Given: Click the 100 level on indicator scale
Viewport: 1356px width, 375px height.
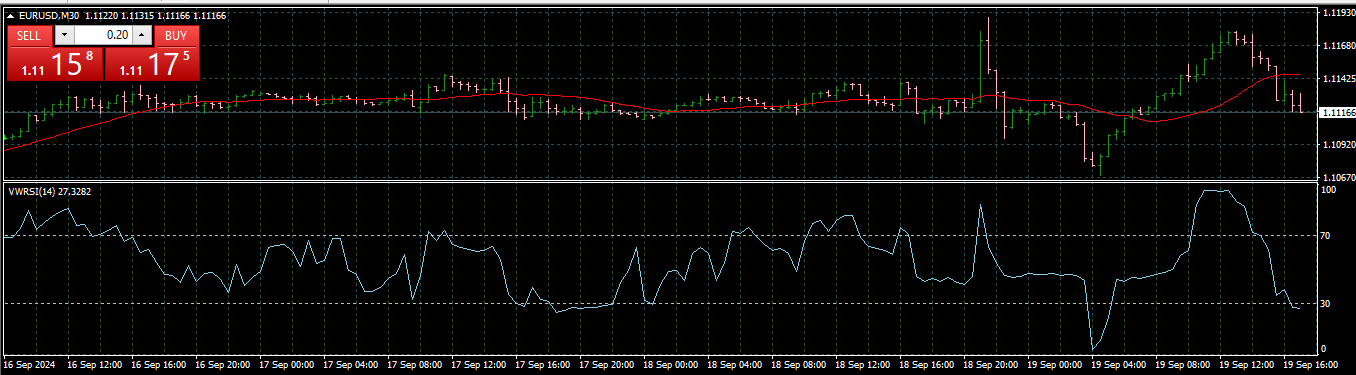Looking at the screenshot, I should (1329, 189).
